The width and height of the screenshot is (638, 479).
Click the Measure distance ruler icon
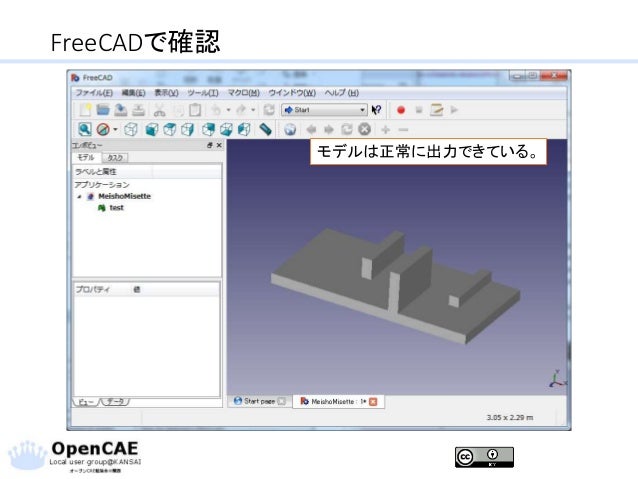265,129
